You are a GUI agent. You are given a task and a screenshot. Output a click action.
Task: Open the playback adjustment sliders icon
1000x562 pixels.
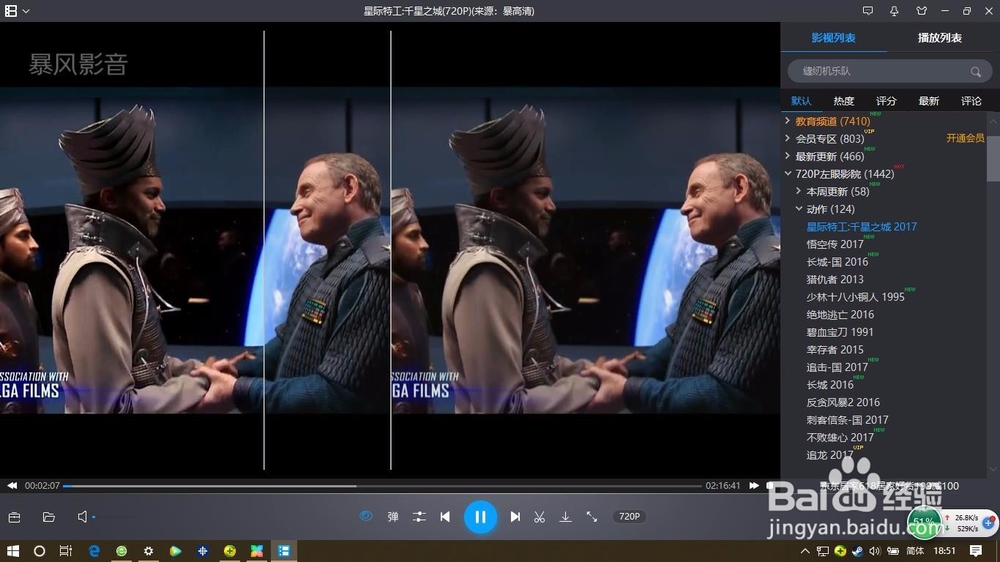click(419, 517)
